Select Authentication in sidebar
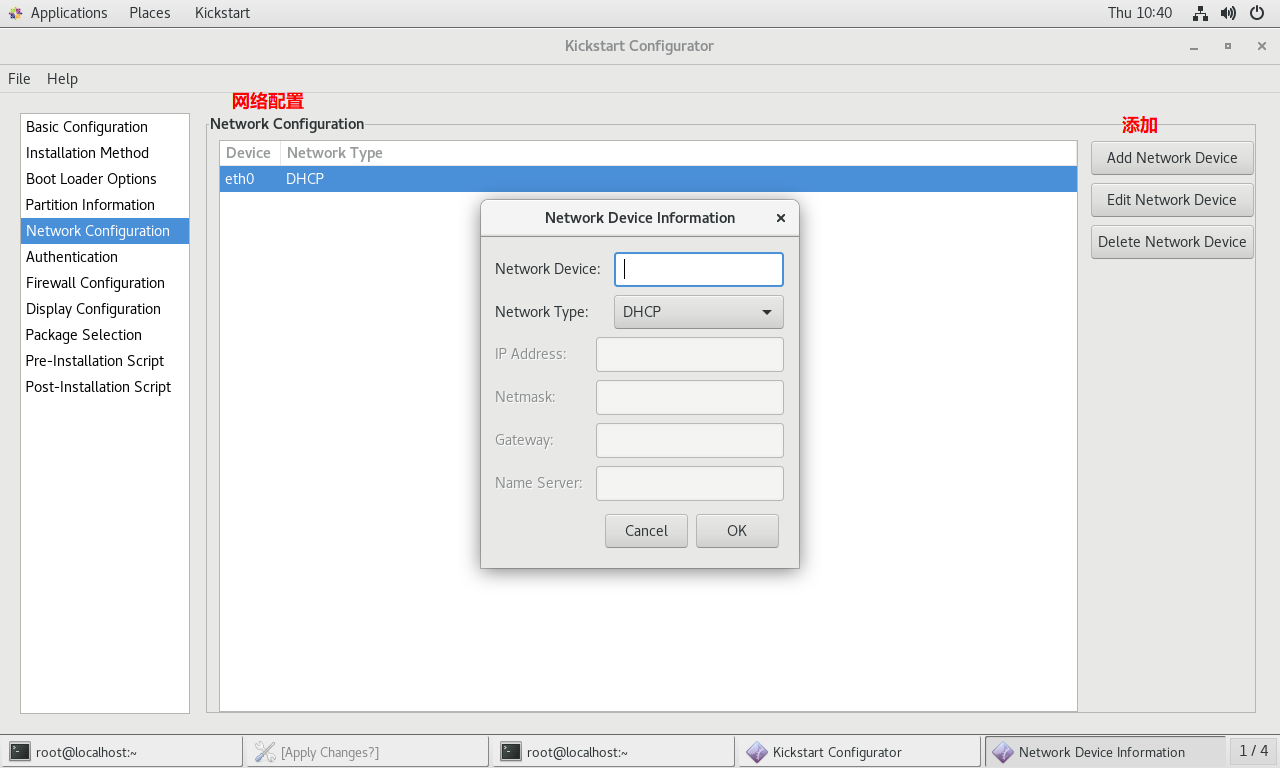 (x=105, y=257)
